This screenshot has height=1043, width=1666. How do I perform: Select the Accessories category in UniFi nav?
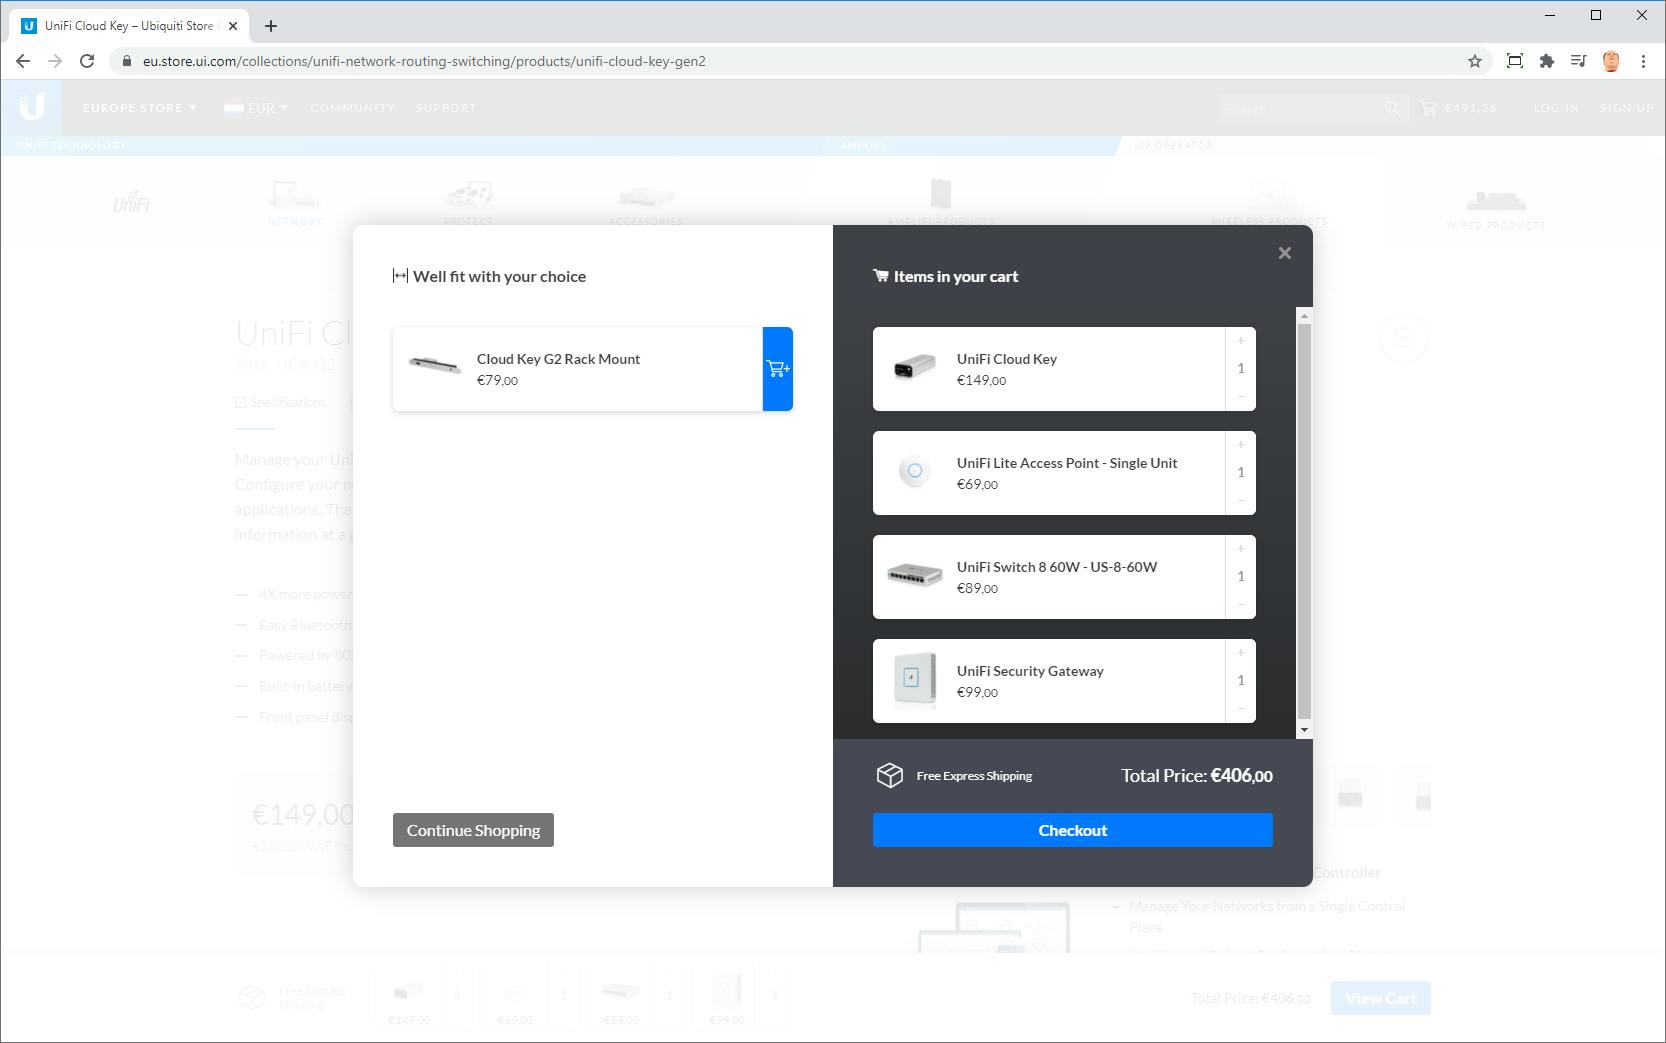coord(646,205)
